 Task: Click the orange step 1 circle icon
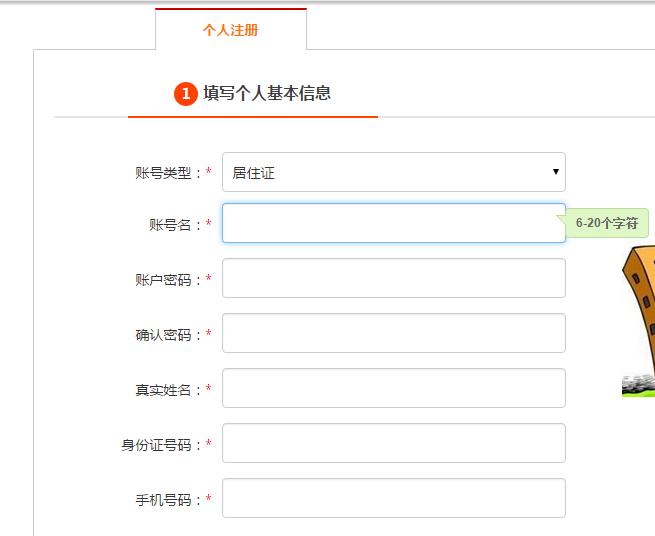coord(185,94)
